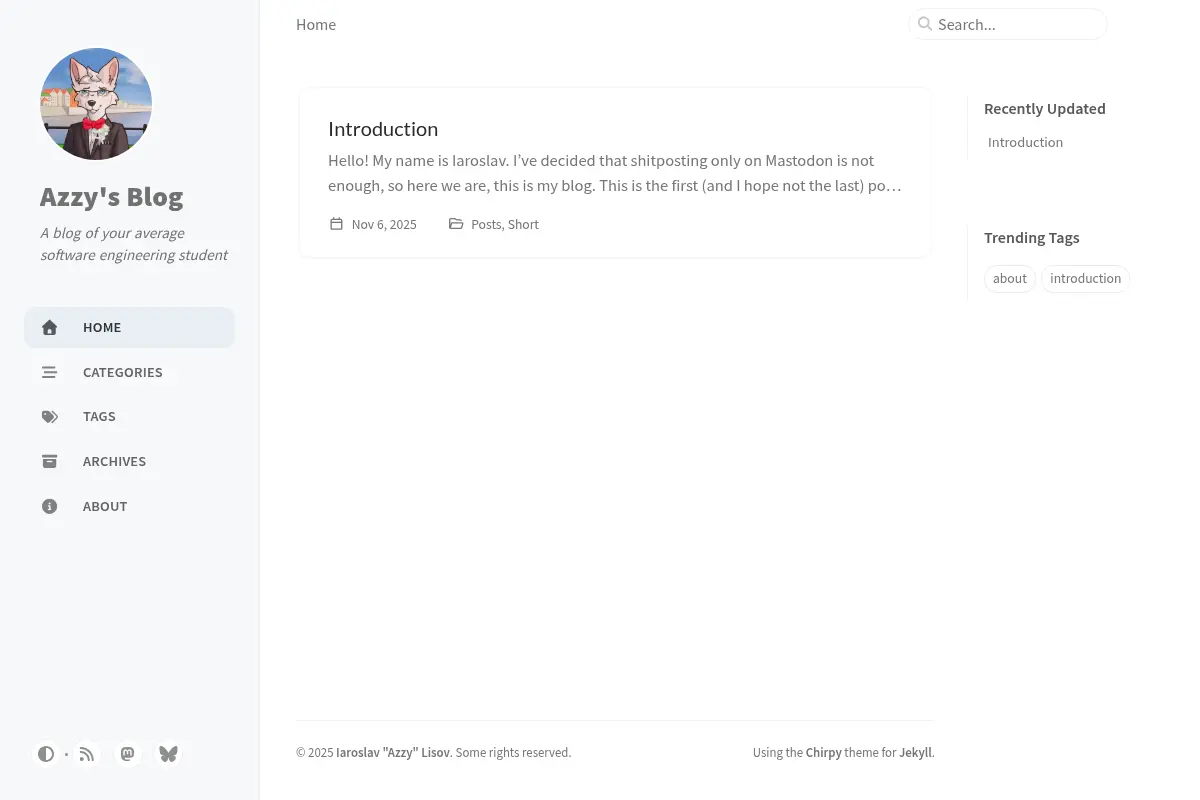Screen dimensions: 1200x800
Task: Click the Categories lines icon
Action: click(49, 372)
